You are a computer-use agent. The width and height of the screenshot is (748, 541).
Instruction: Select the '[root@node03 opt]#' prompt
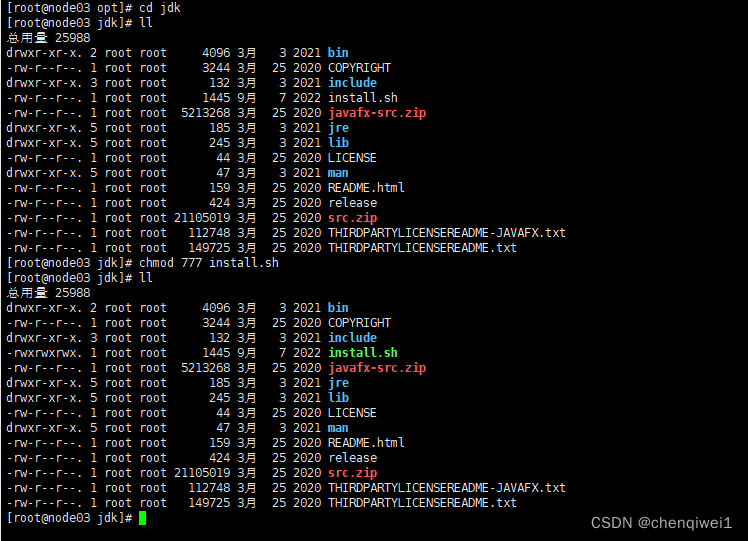coord(70,8)
